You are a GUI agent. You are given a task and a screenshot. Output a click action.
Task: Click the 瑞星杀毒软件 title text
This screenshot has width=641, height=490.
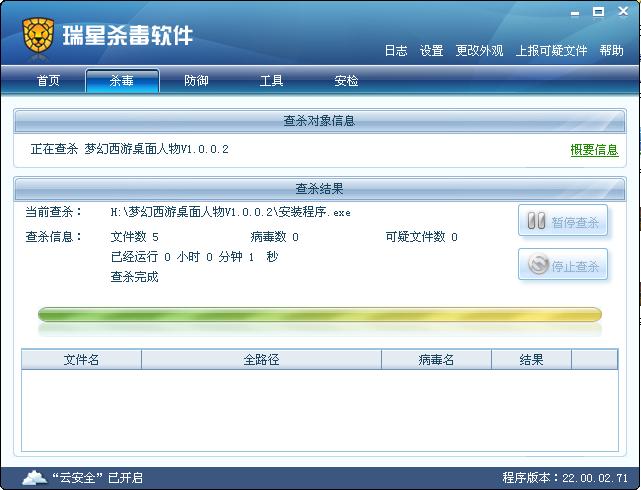128,36
